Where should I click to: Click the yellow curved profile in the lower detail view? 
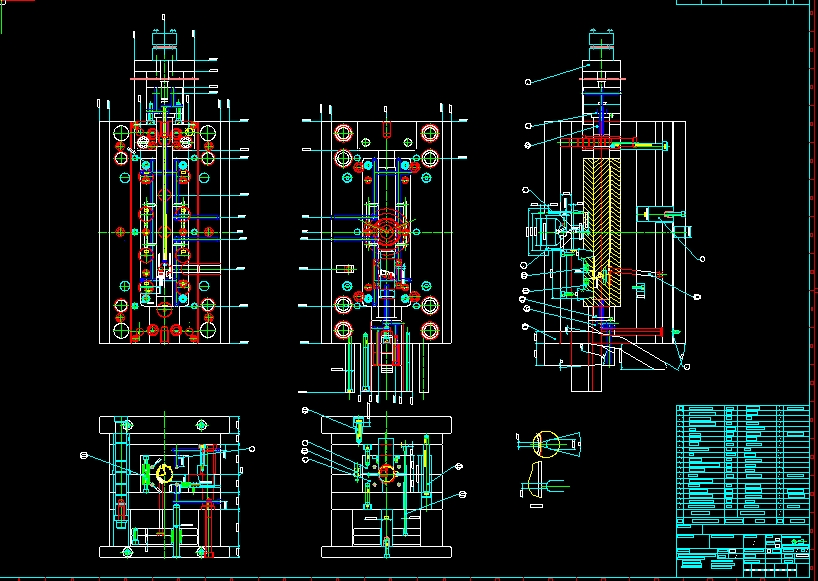[535, 479]
